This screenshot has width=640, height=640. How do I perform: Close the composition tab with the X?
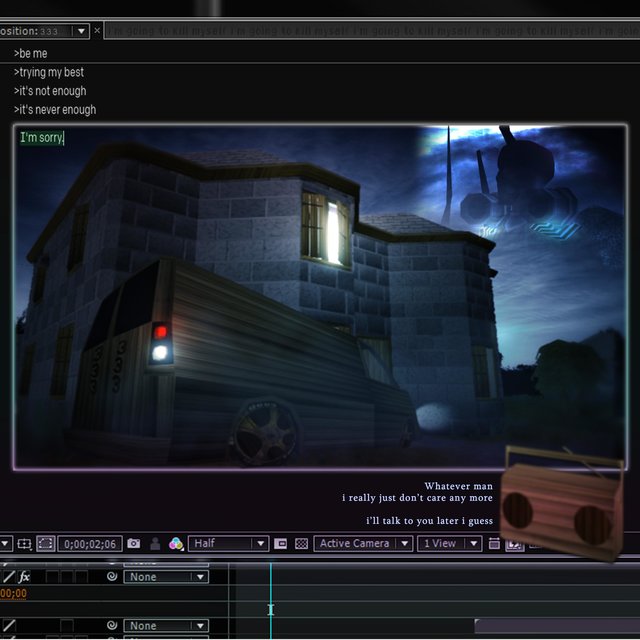pyautogui.click(x=97, y=31)
